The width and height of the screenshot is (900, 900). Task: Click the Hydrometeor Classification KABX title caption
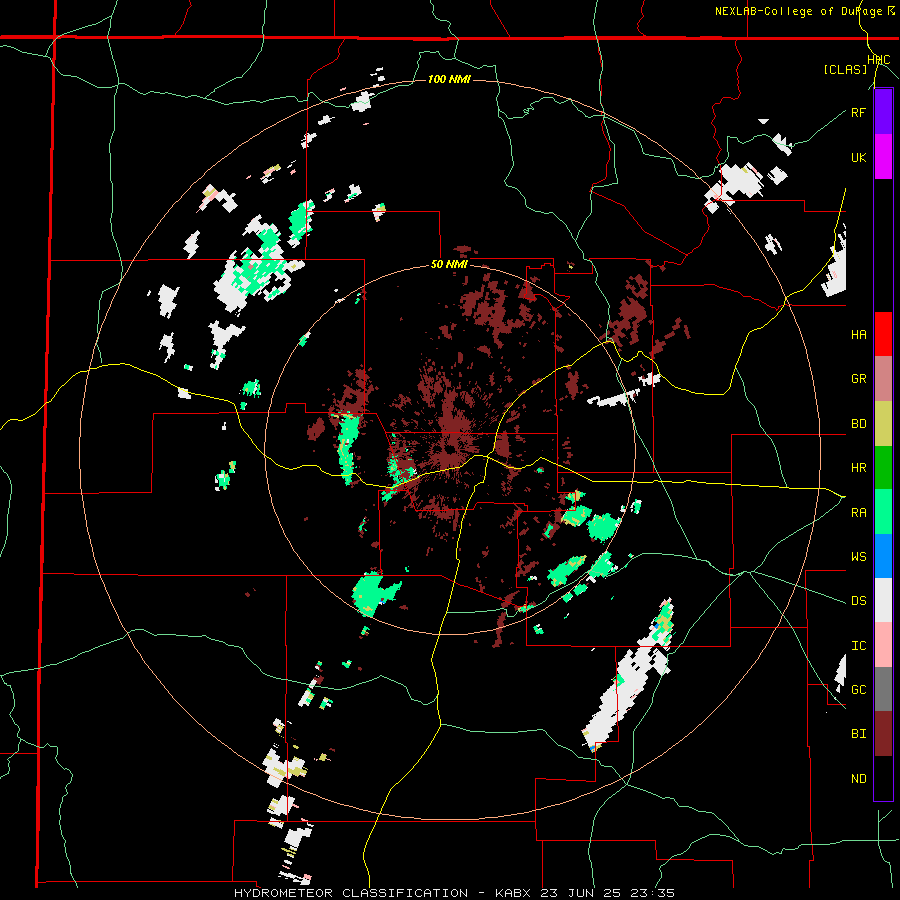pyautogui.click(x=454, y=893)
